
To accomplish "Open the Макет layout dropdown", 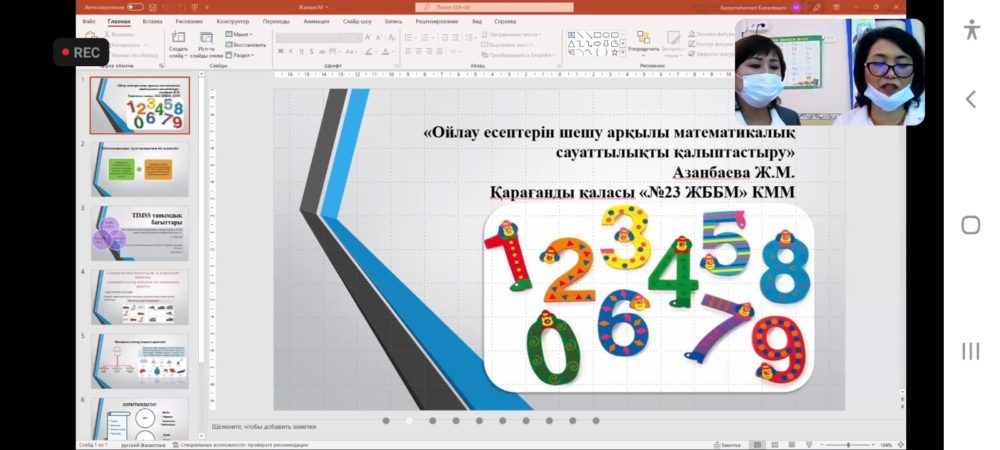I will tap(239, 34).
